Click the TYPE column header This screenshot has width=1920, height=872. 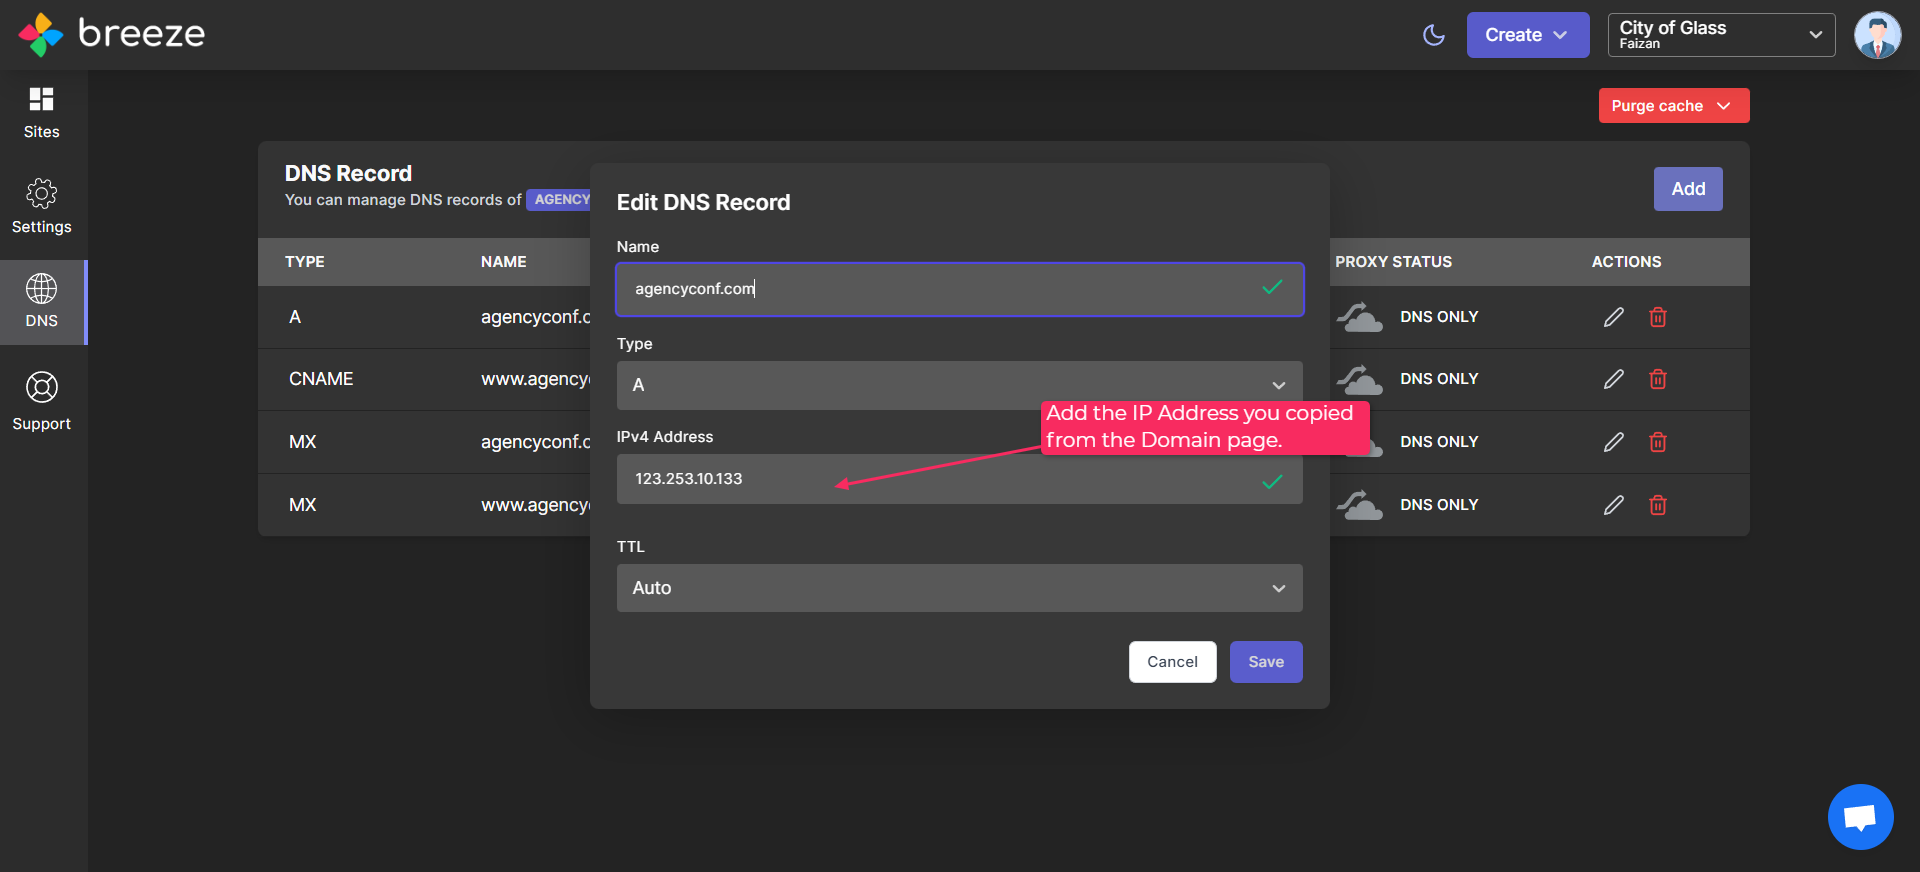pyautogui.click(x=305, y=262)
